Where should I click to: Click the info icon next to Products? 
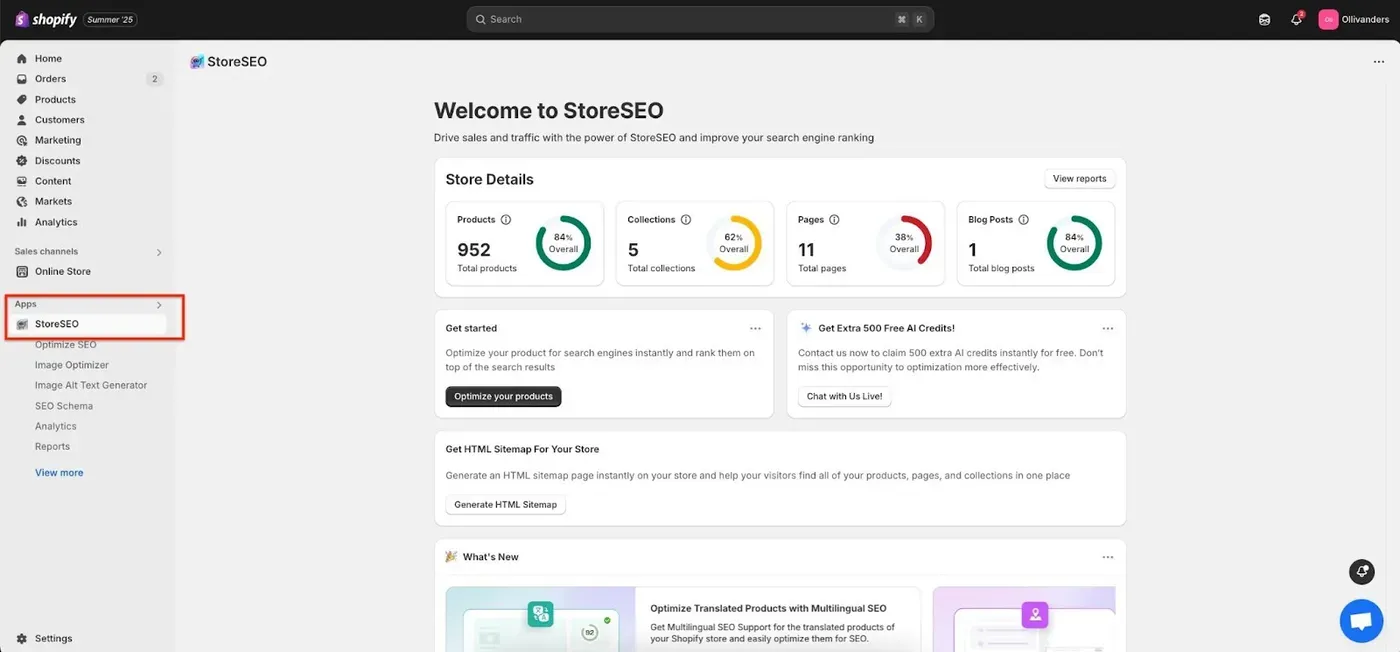[x=506, y=220]
